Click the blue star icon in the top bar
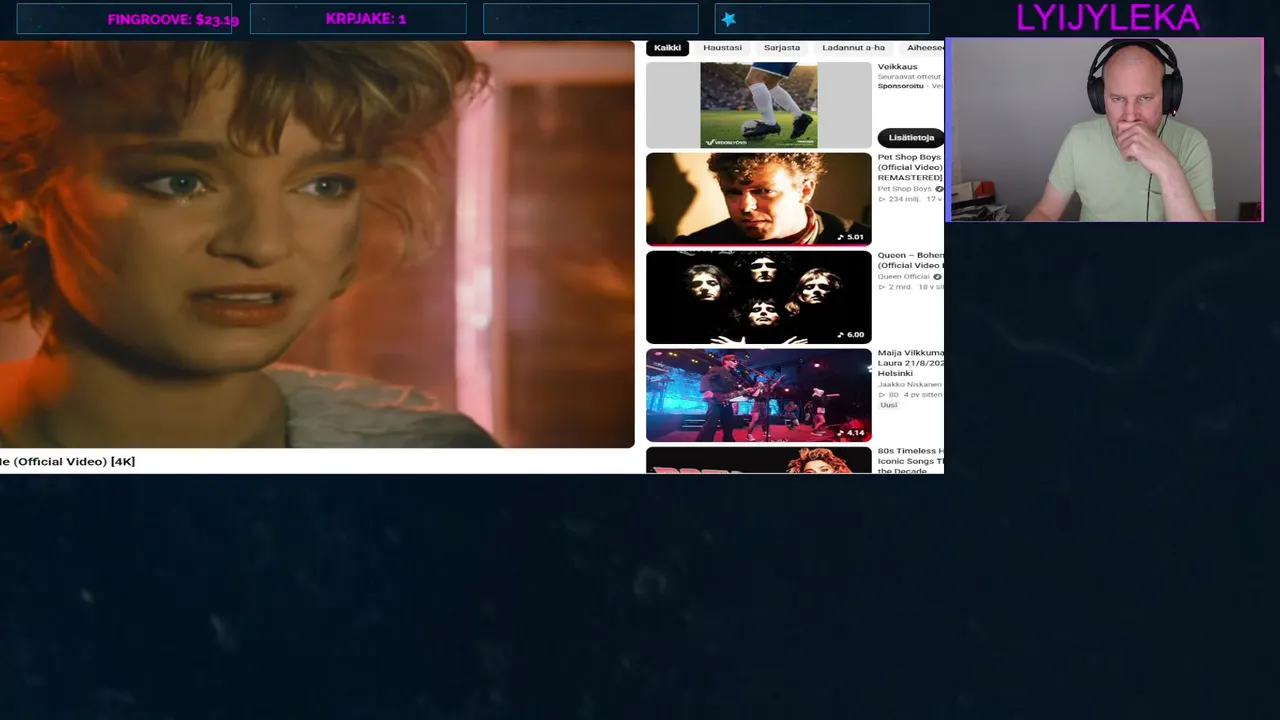 (728, 19)
